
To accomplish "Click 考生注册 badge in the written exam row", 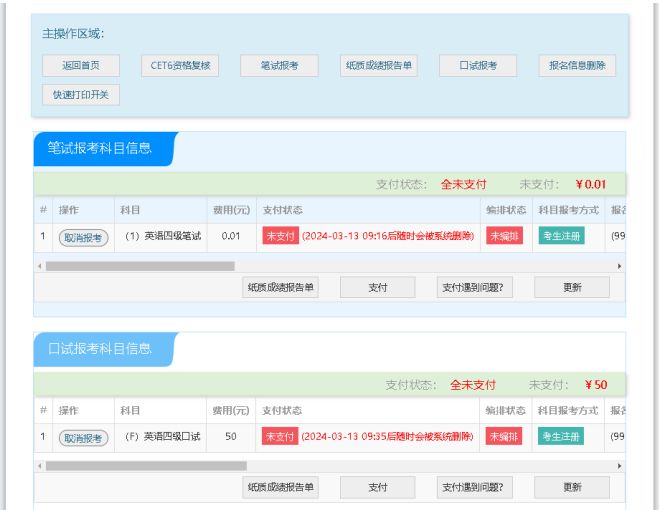I will click(x=561, y=236).
